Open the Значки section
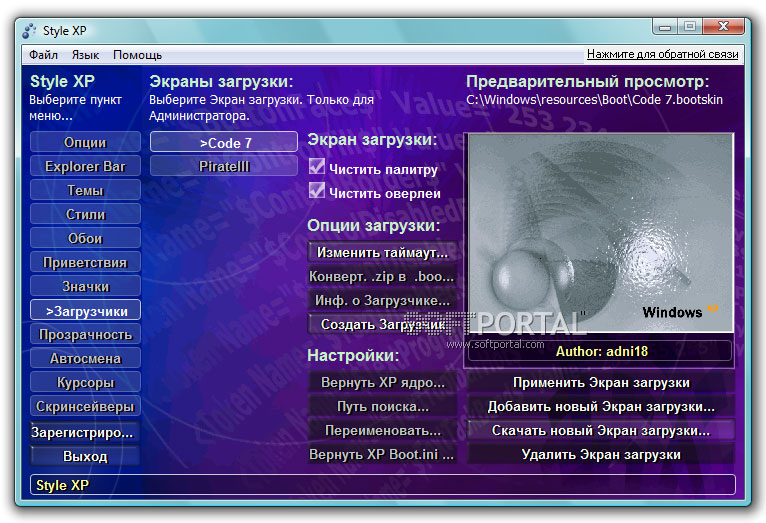766x523 pixels. tap(85, 286)
